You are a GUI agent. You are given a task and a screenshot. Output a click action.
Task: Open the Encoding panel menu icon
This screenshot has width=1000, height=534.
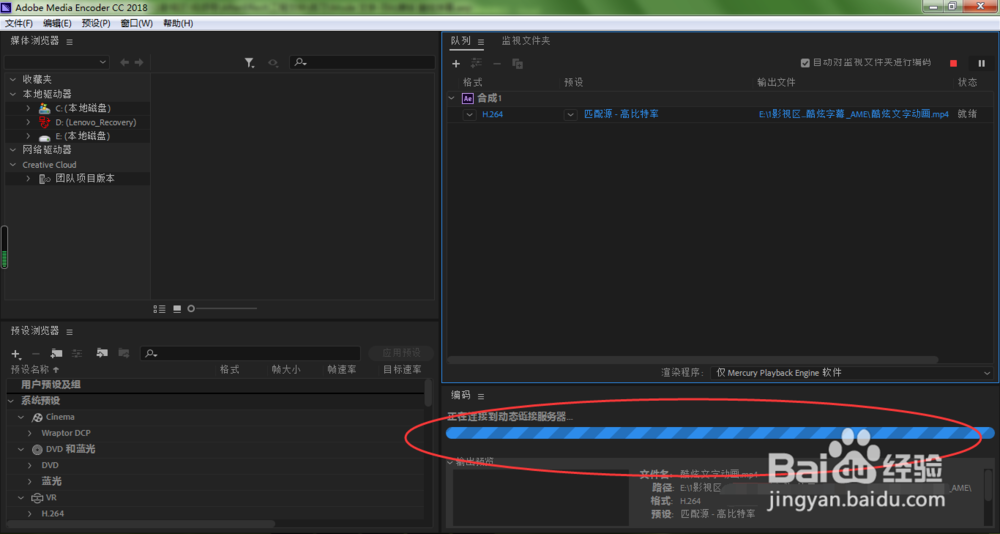(481, 396)
